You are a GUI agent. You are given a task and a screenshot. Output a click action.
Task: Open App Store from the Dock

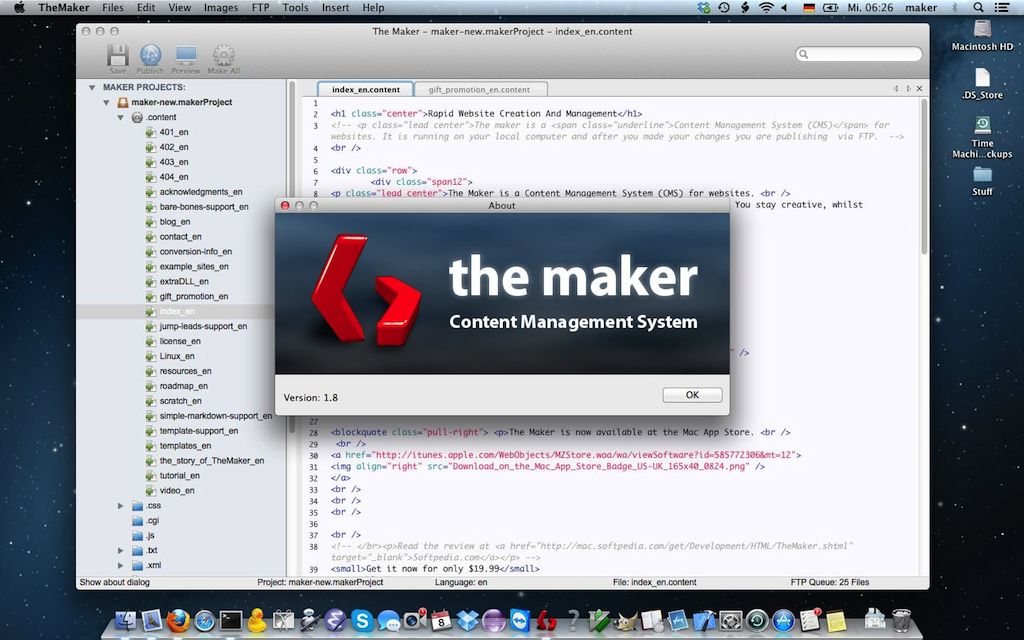(784, 620)
